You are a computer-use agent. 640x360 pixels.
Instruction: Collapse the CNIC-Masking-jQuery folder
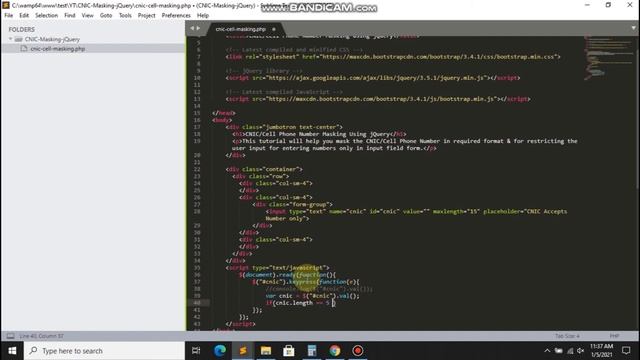(11, 39)
